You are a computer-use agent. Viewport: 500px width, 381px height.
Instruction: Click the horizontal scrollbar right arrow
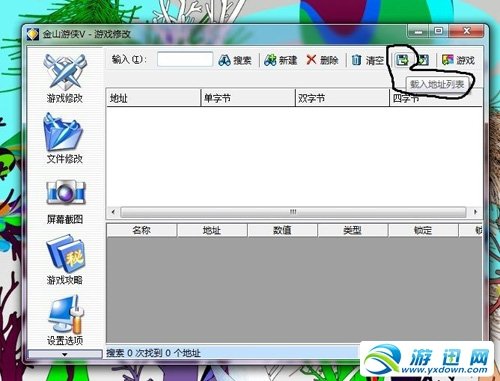pyautogui.click(x=475, y=212)
